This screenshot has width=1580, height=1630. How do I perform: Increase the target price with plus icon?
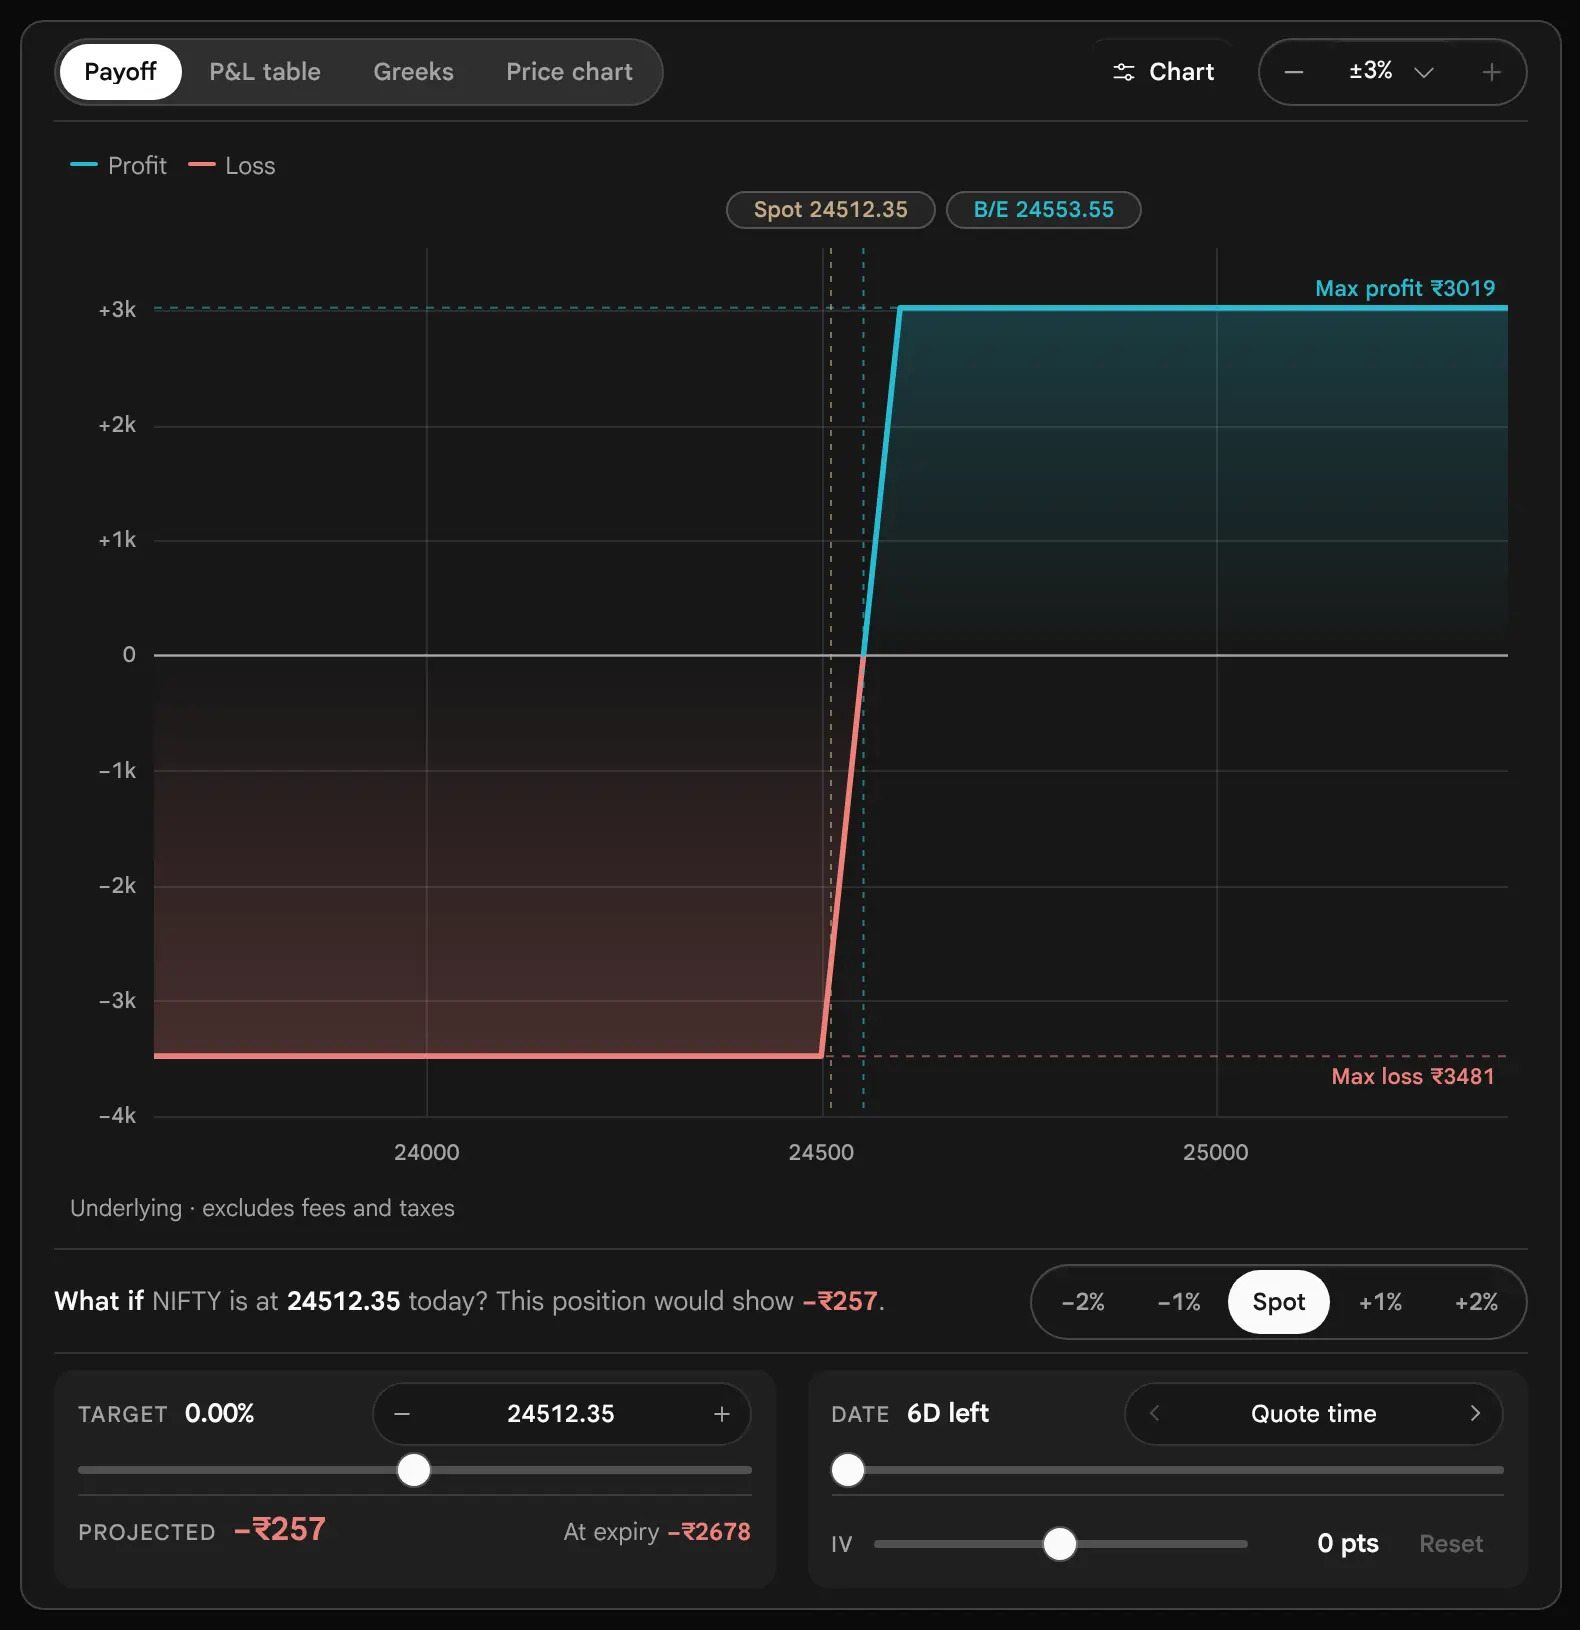[x=722, y=1414]
